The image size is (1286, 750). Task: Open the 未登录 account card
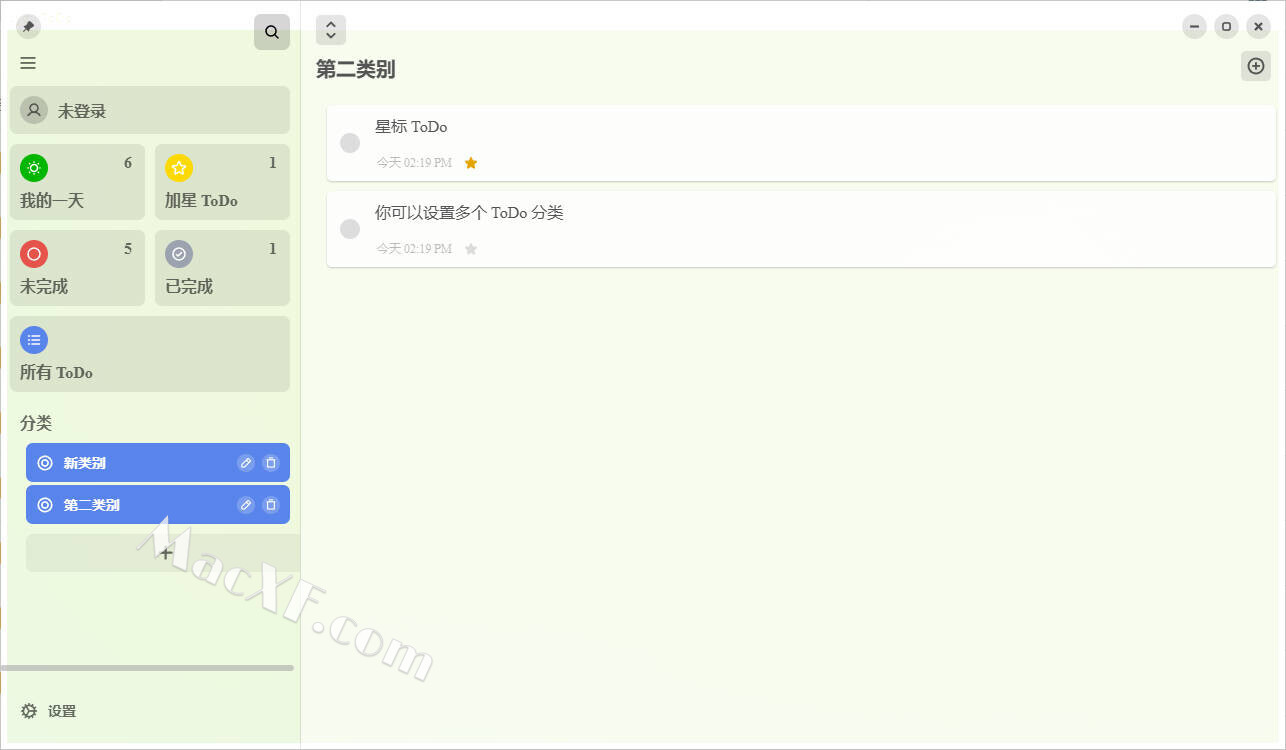click(150, 110)
